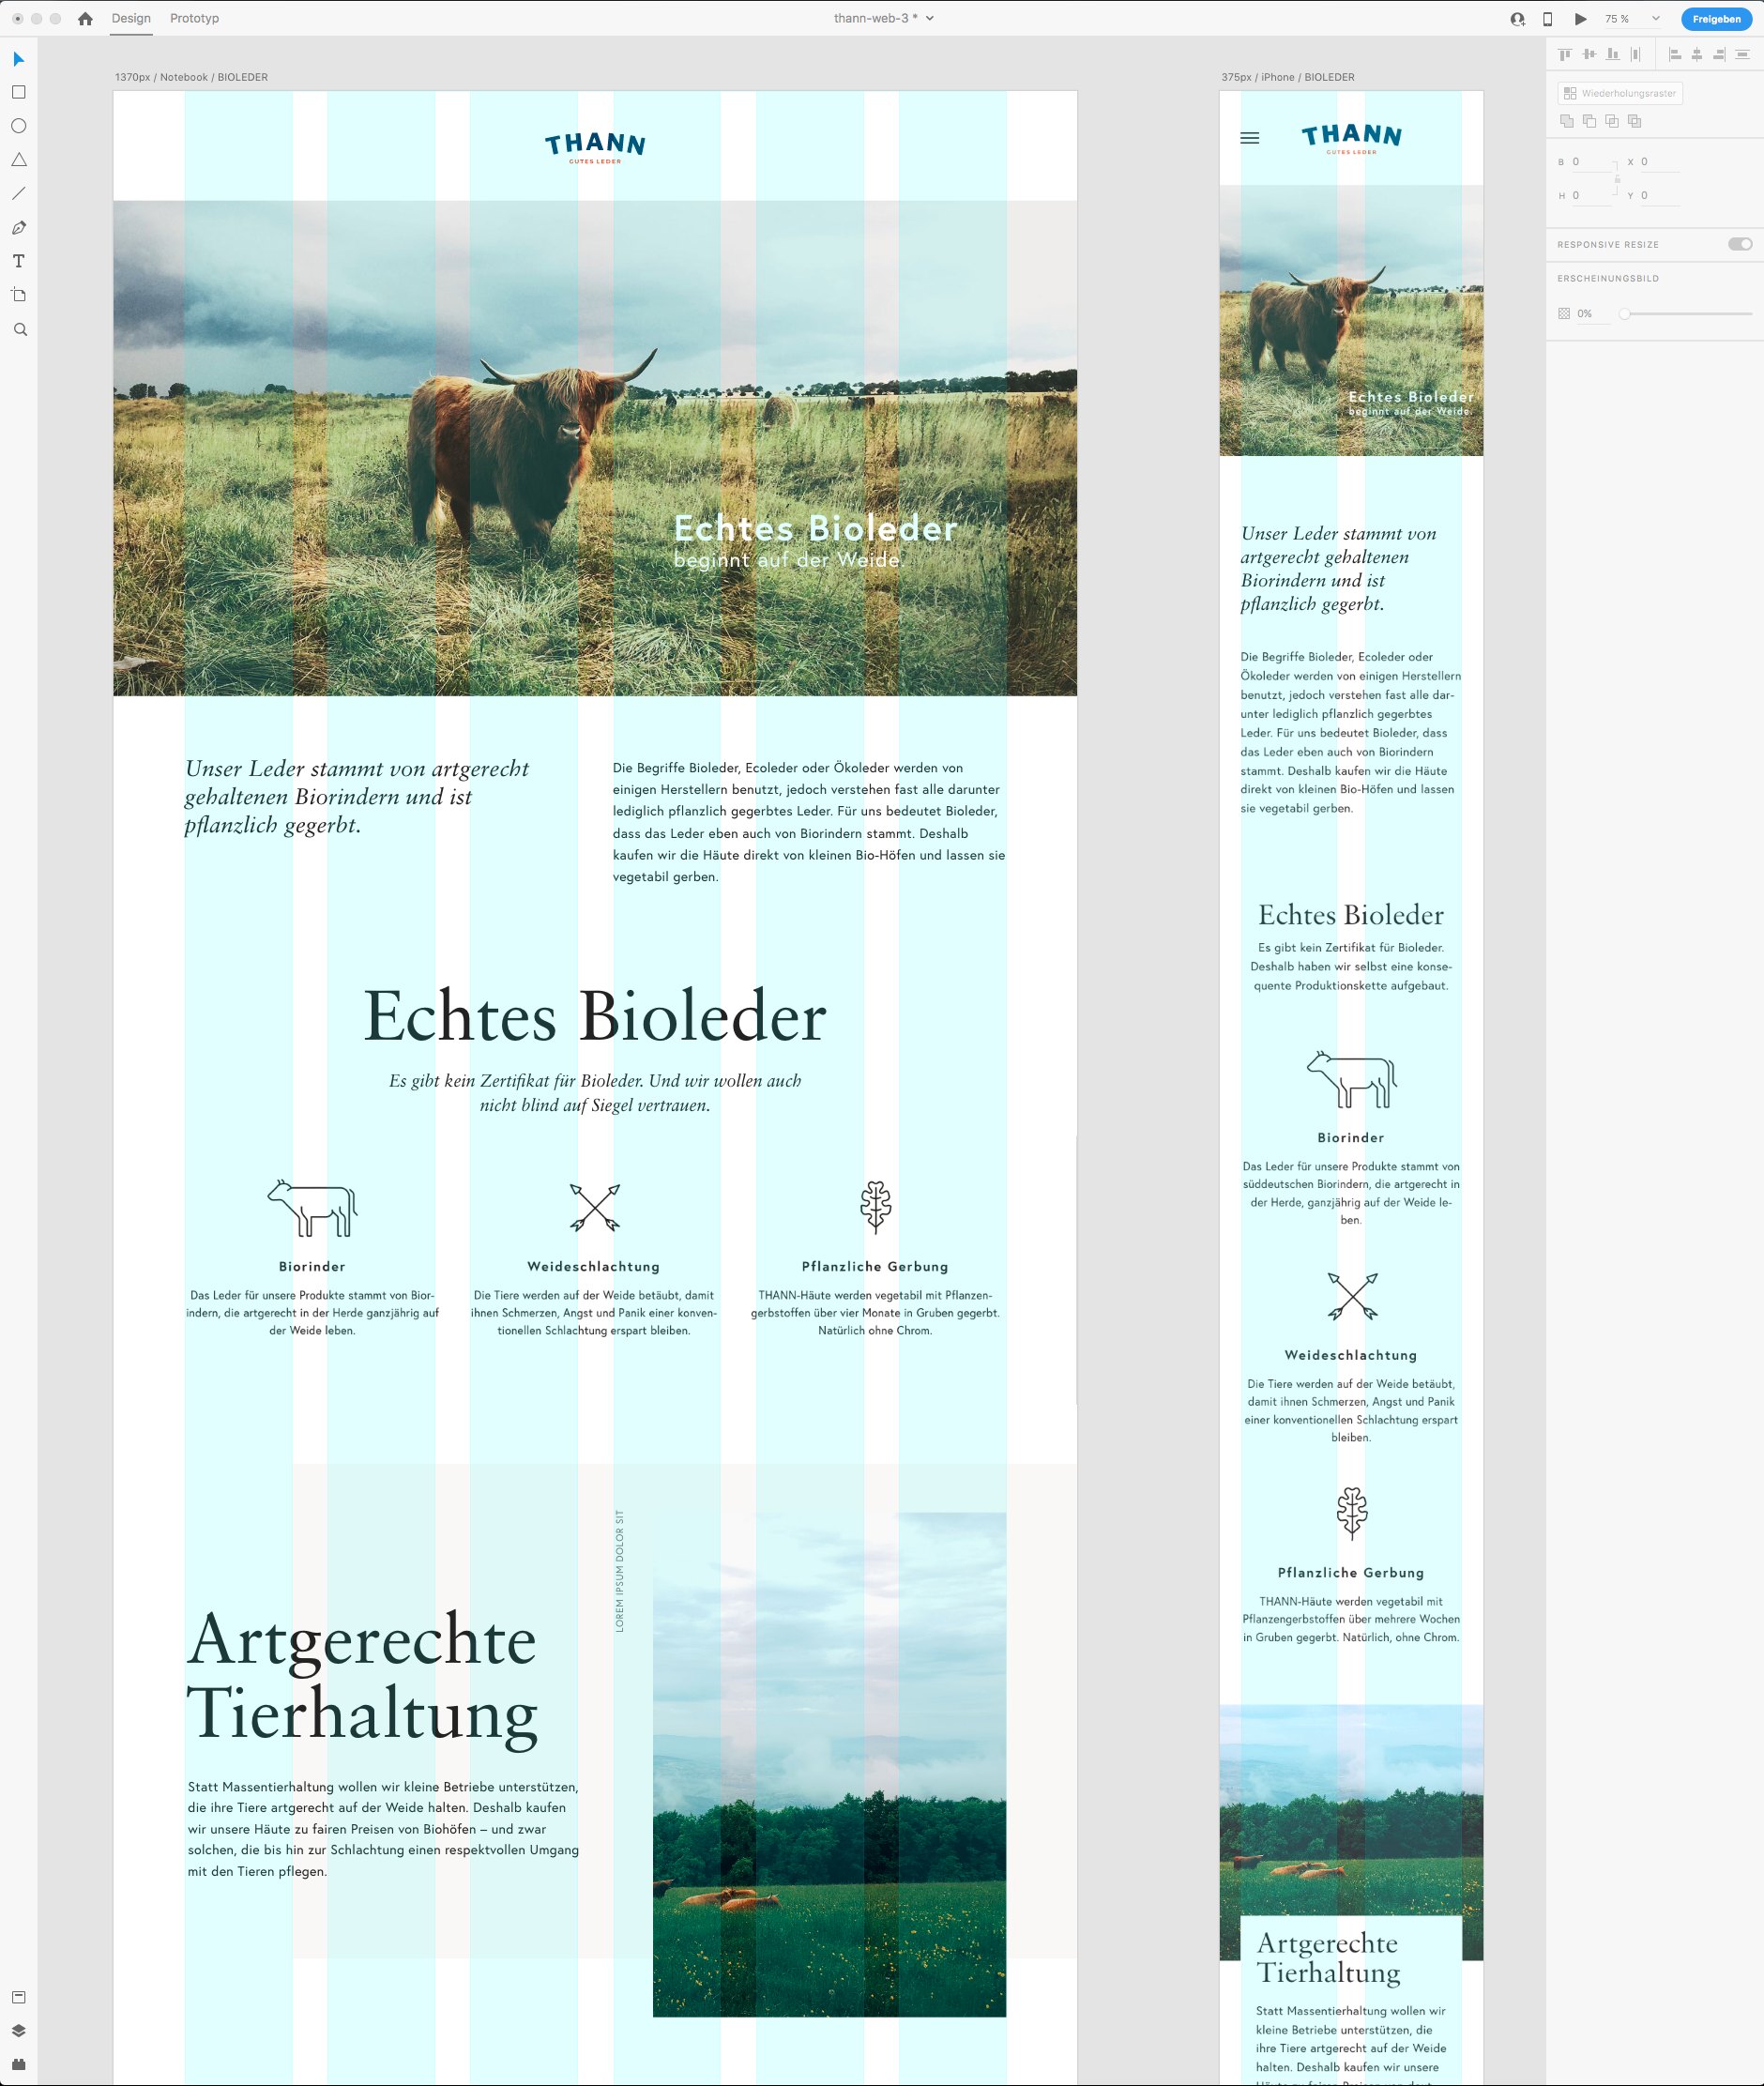Select the Zoom magnifier tool
Image resolution: width=1764 pixels, height=2086 pixels.
click(19, 330)
